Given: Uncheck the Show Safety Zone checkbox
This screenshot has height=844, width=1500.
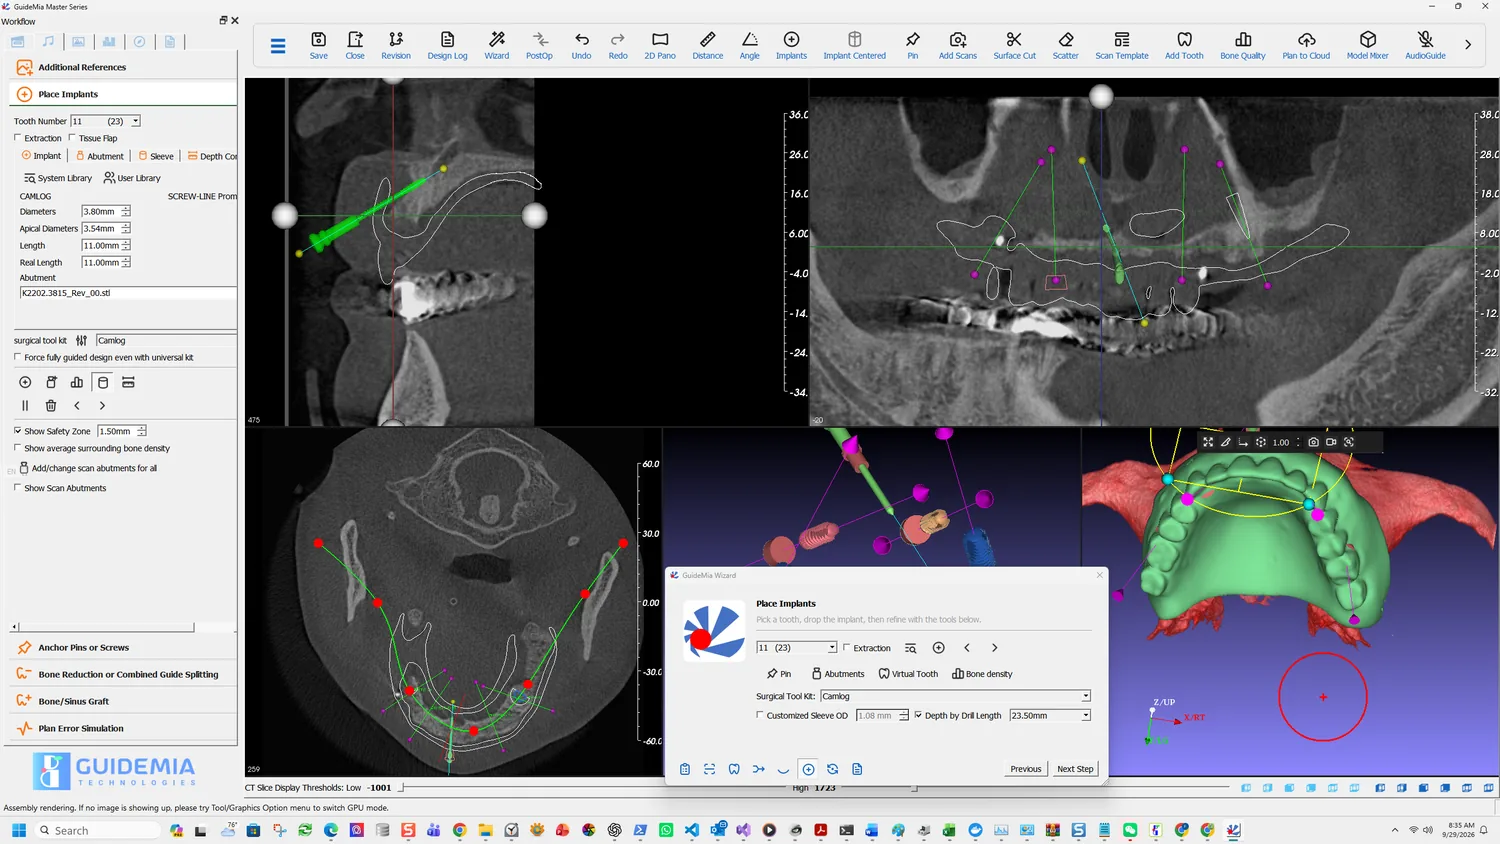Looking at the screenshot, I should 17,431.
